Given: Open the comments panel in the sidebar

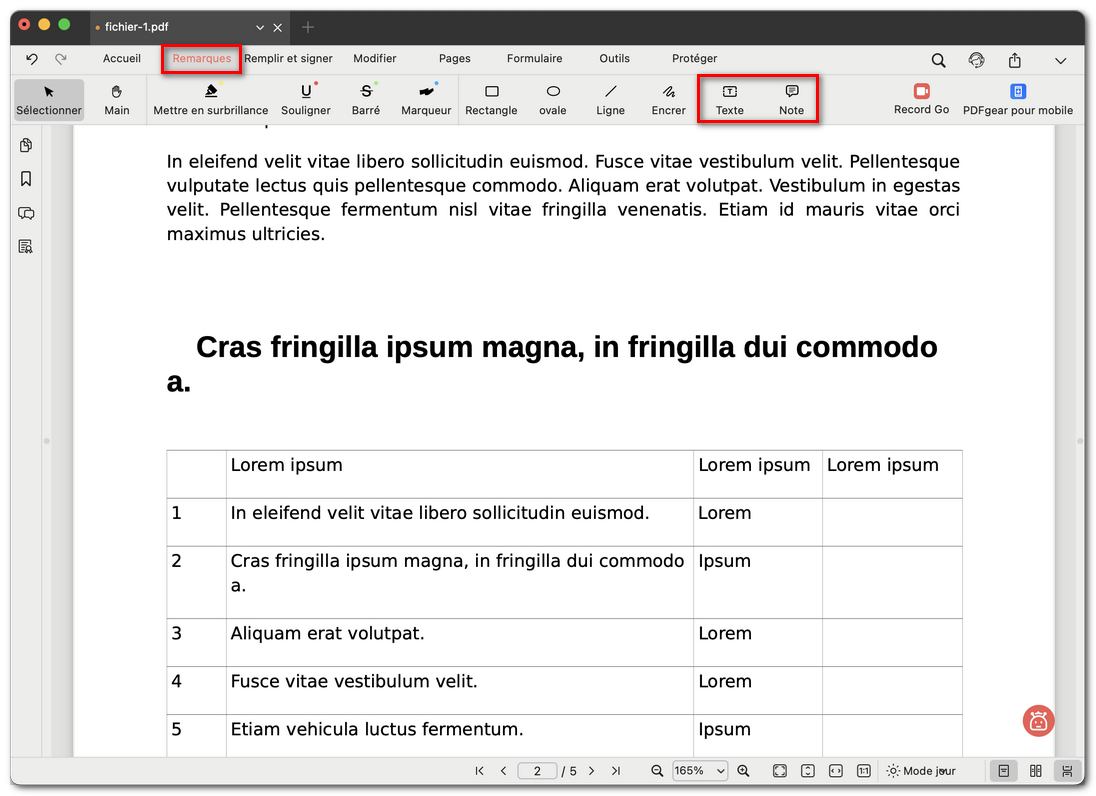Looking at the screenshot, I should pyautogui.click(x=26, y=213).
